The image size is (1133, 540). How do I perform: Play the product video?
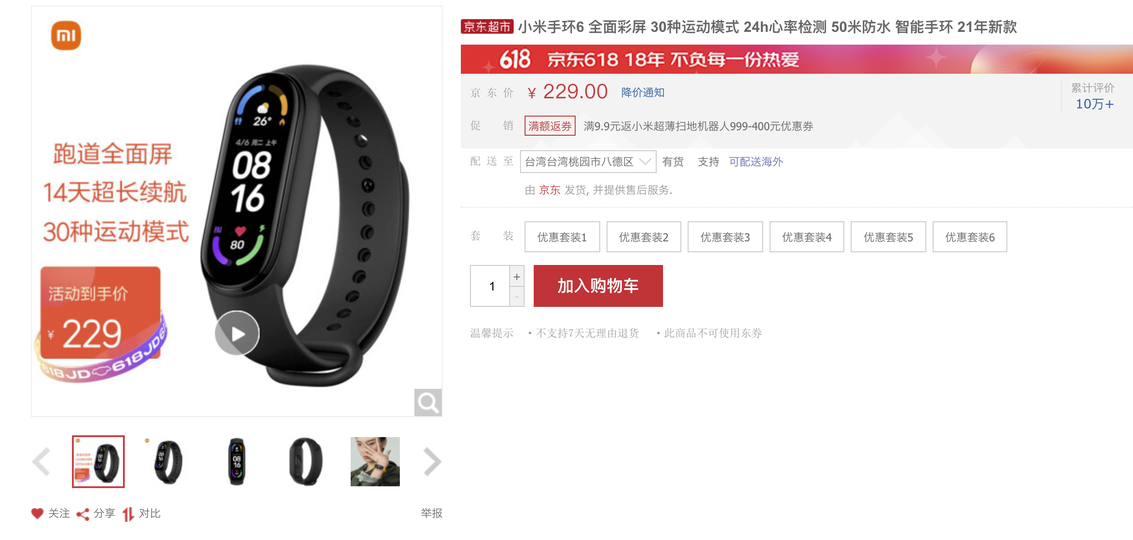tap(237, 333)
